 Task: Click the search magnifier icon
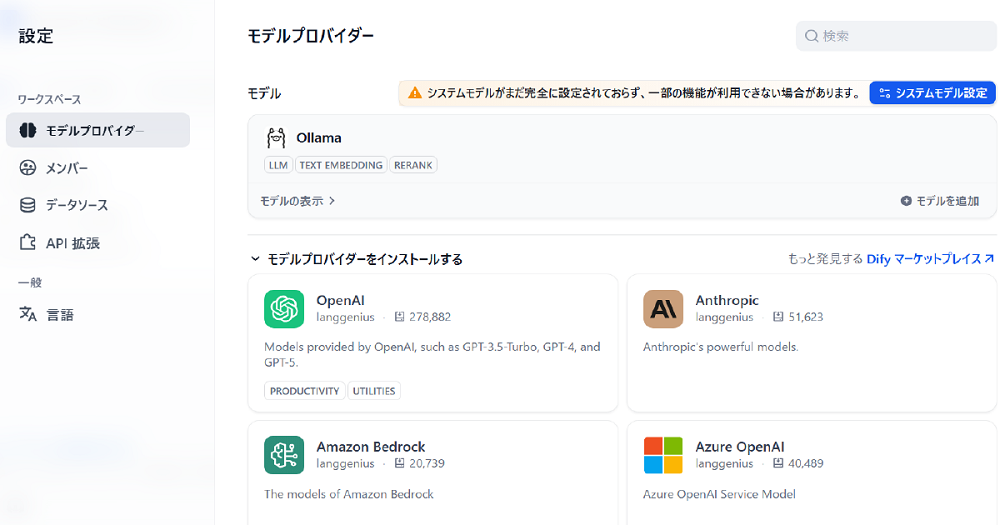[812, 37]
